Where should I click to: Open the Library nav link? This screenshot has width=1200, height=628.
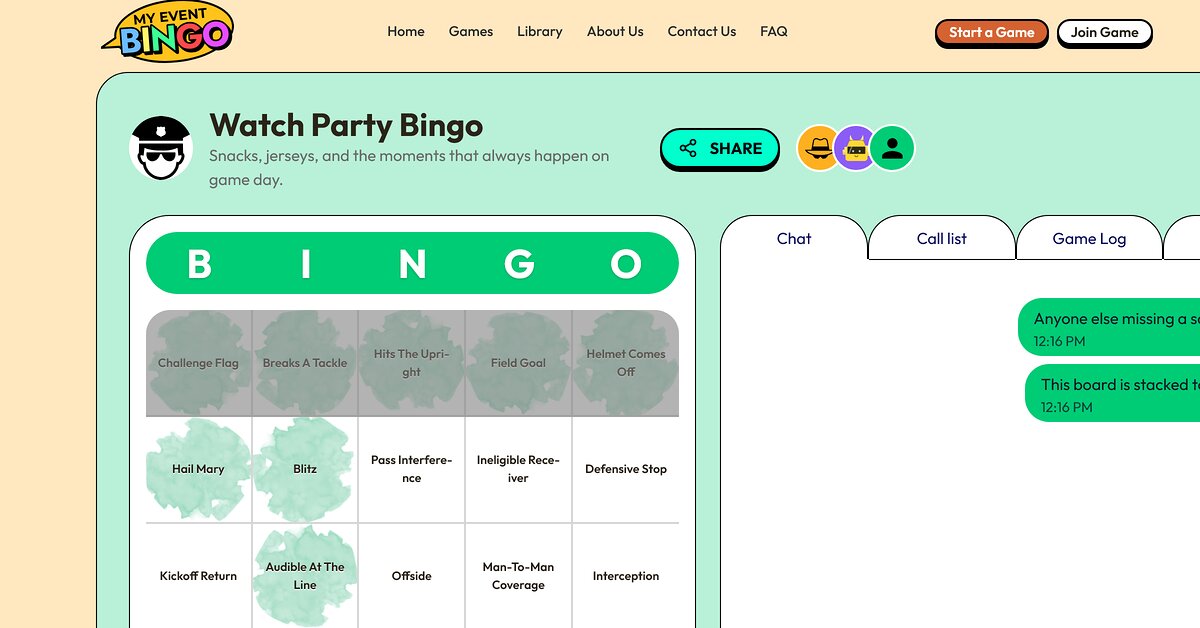pos(540,32)
